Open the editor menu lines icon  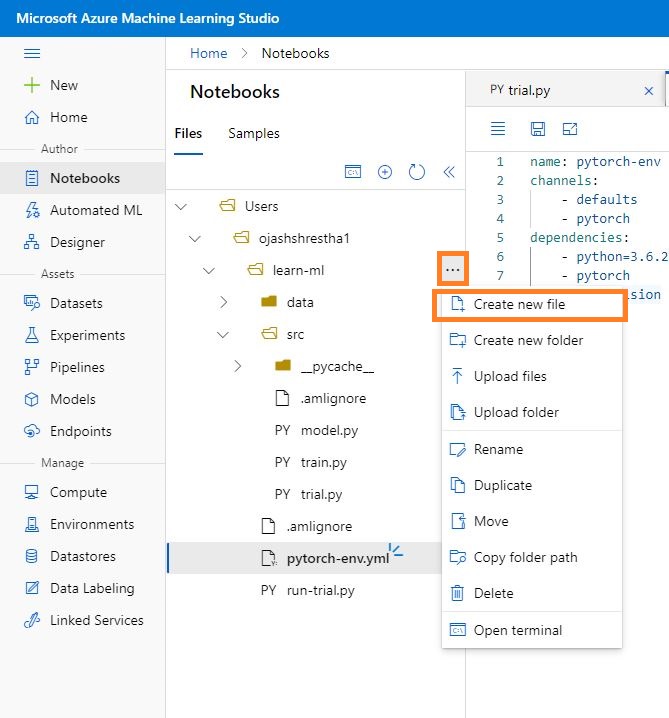point(498,129)
